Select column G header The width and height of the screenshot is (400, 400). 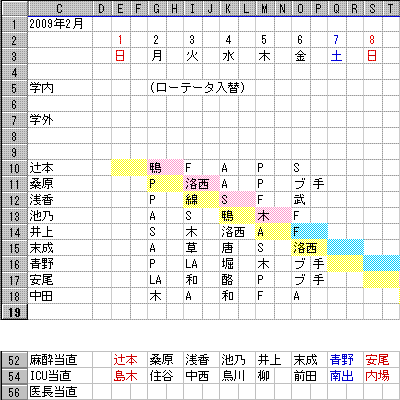point(156,8)
